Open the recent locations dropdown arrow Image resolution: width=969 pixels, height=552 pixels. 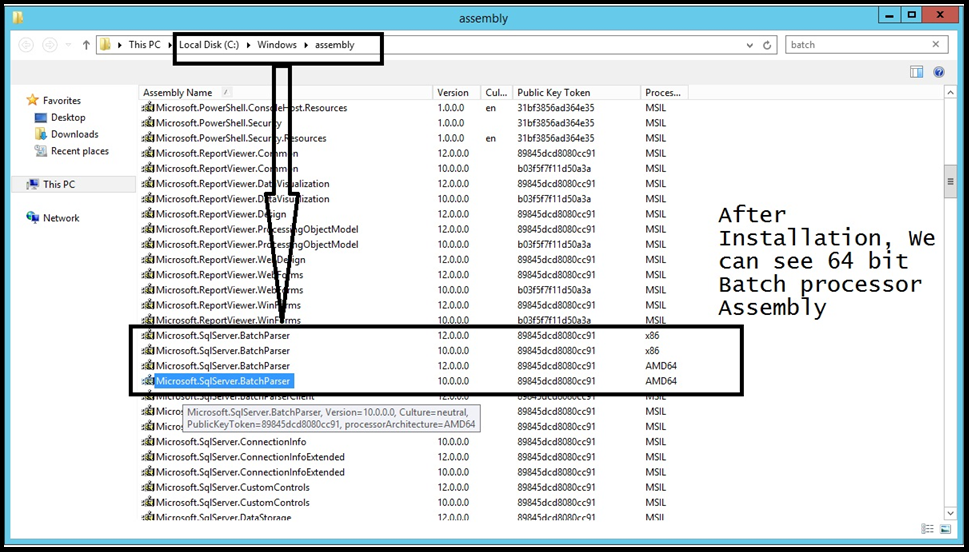69,45
